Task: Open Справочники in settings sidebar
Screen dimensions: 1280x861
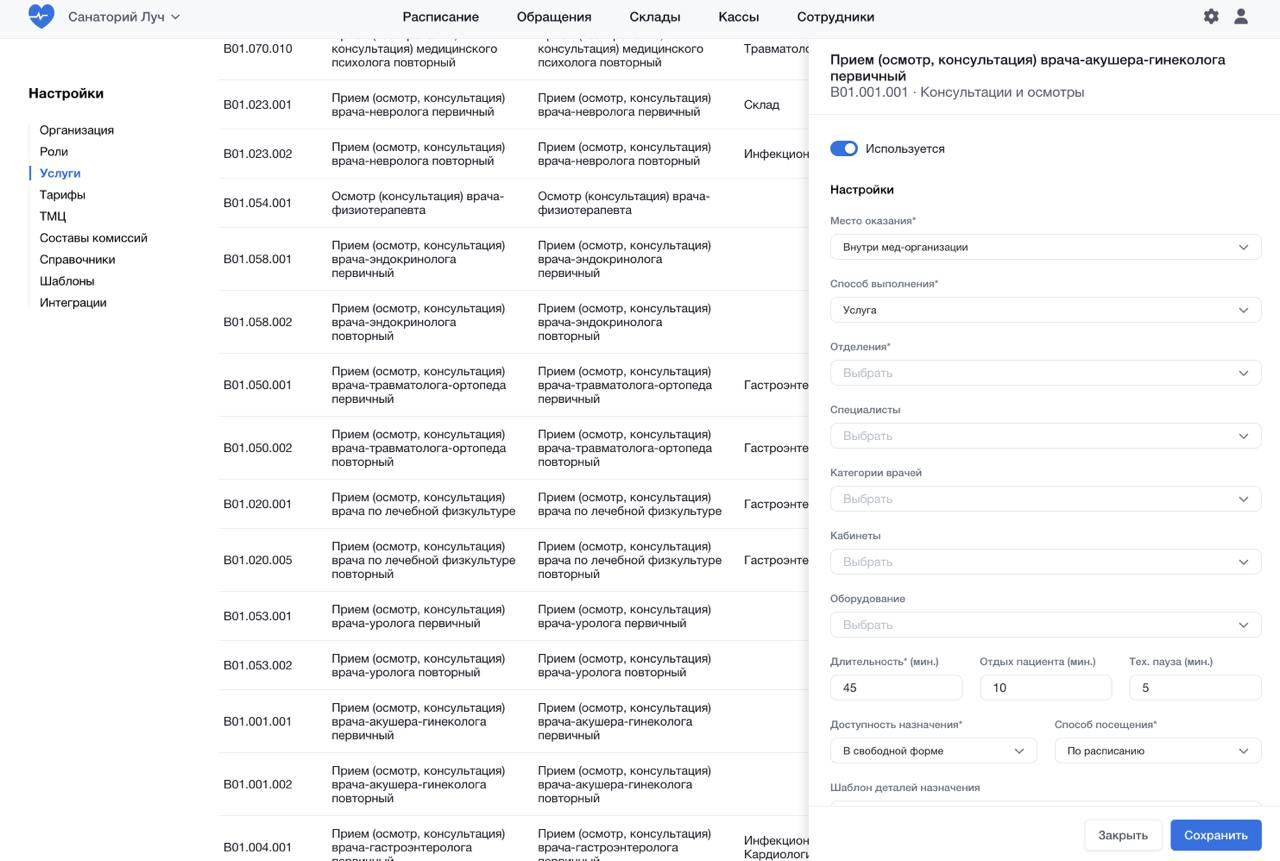Action: pos(77,259)
